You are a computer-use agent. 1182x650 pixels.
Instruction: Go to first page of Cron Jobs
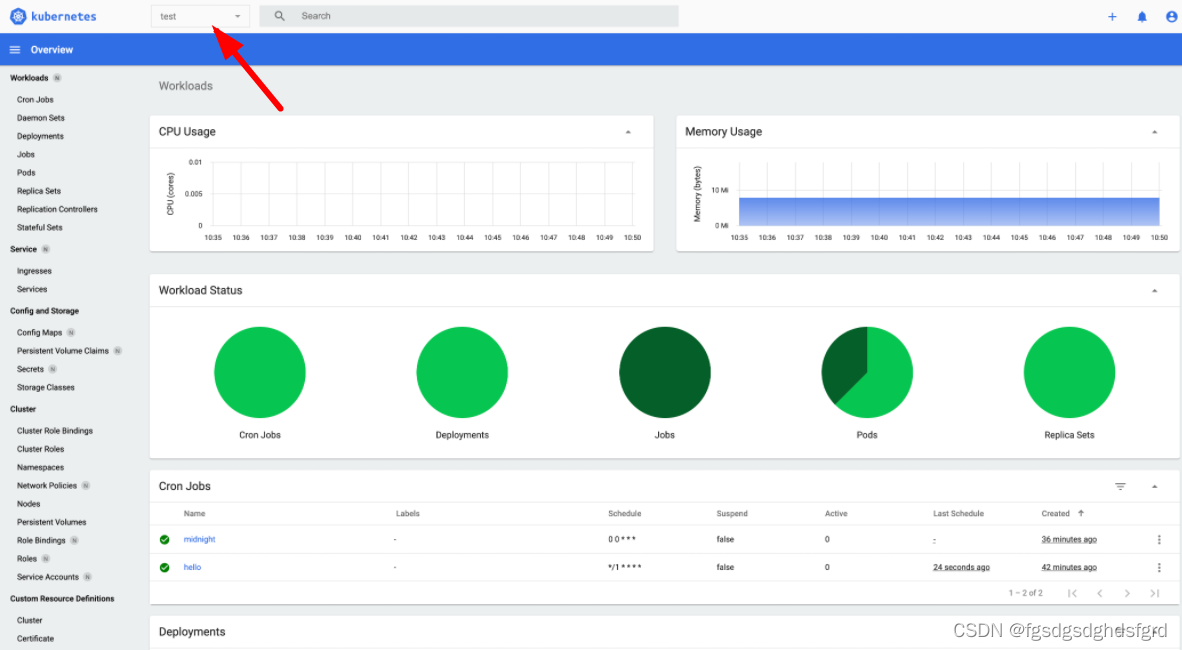click(1072, 593)
